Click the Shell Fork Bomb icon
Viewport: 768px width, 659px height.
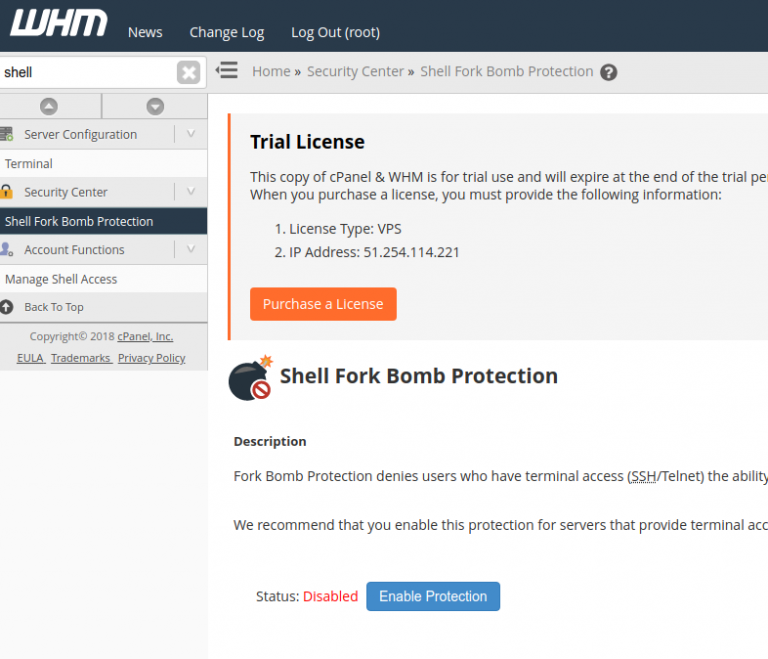click(250, 377)
